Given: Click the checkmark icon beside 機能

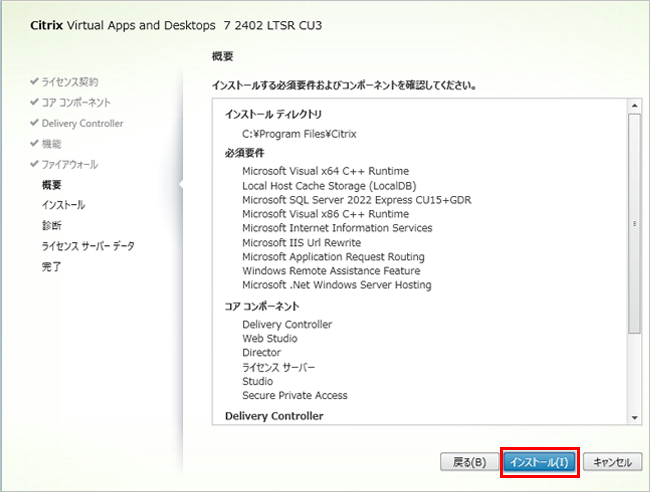Looking at the screenshot, I should click(34, 144).
